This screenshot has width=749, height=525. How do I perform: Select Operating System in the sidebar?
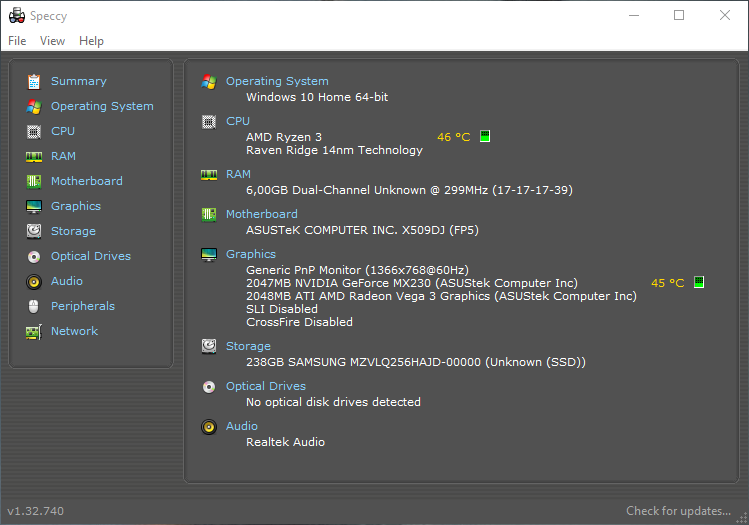(102, 106)
